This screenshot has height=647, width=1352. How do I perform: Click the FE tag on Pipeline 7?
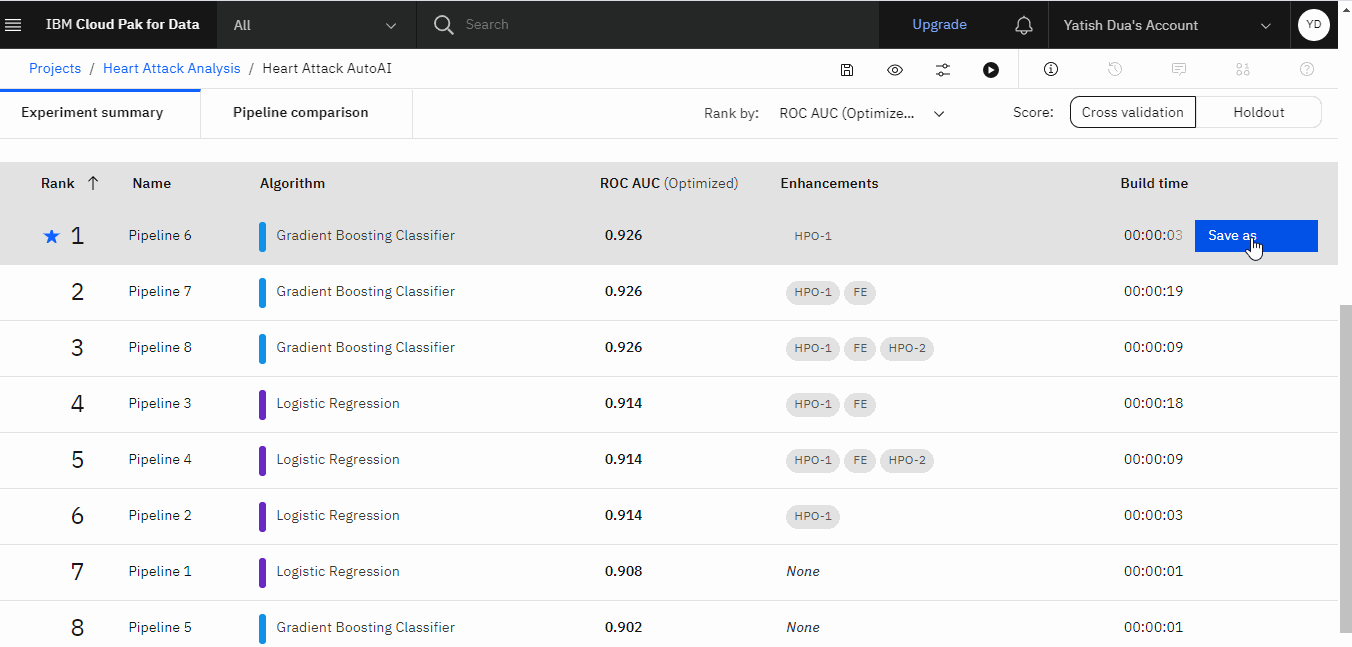(x=860, y=292)
